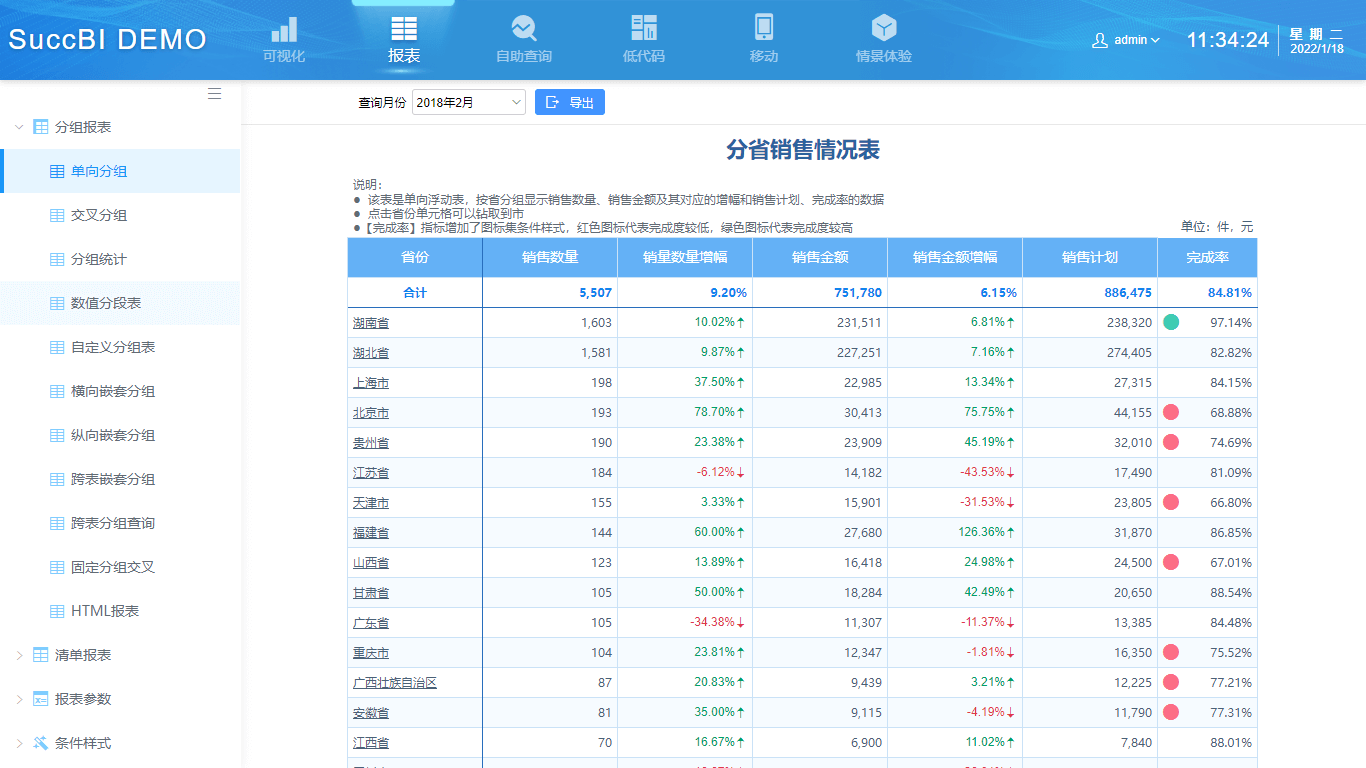Open the 可视化 visualization module
1366x768 pixels.
pos(283,38)
